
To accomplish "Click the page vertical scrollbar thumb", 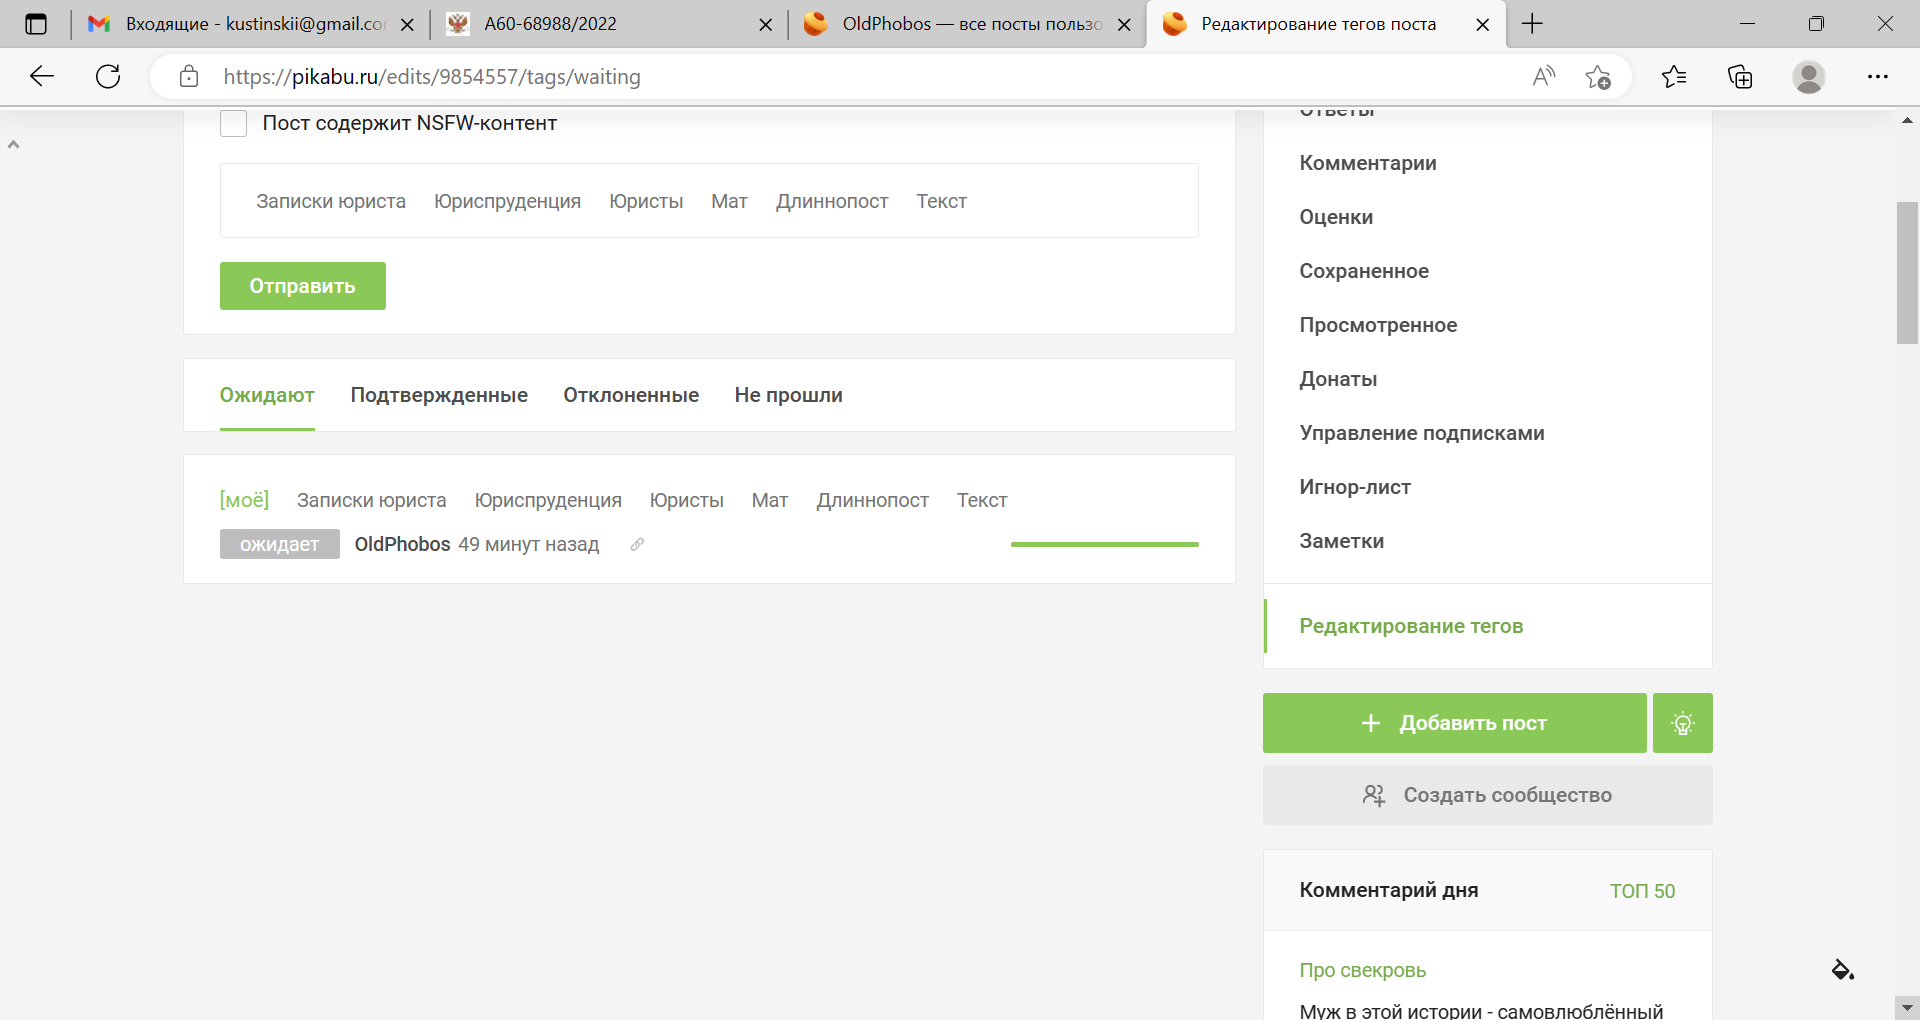I will pyautogui.click(x=1907, y=273).
